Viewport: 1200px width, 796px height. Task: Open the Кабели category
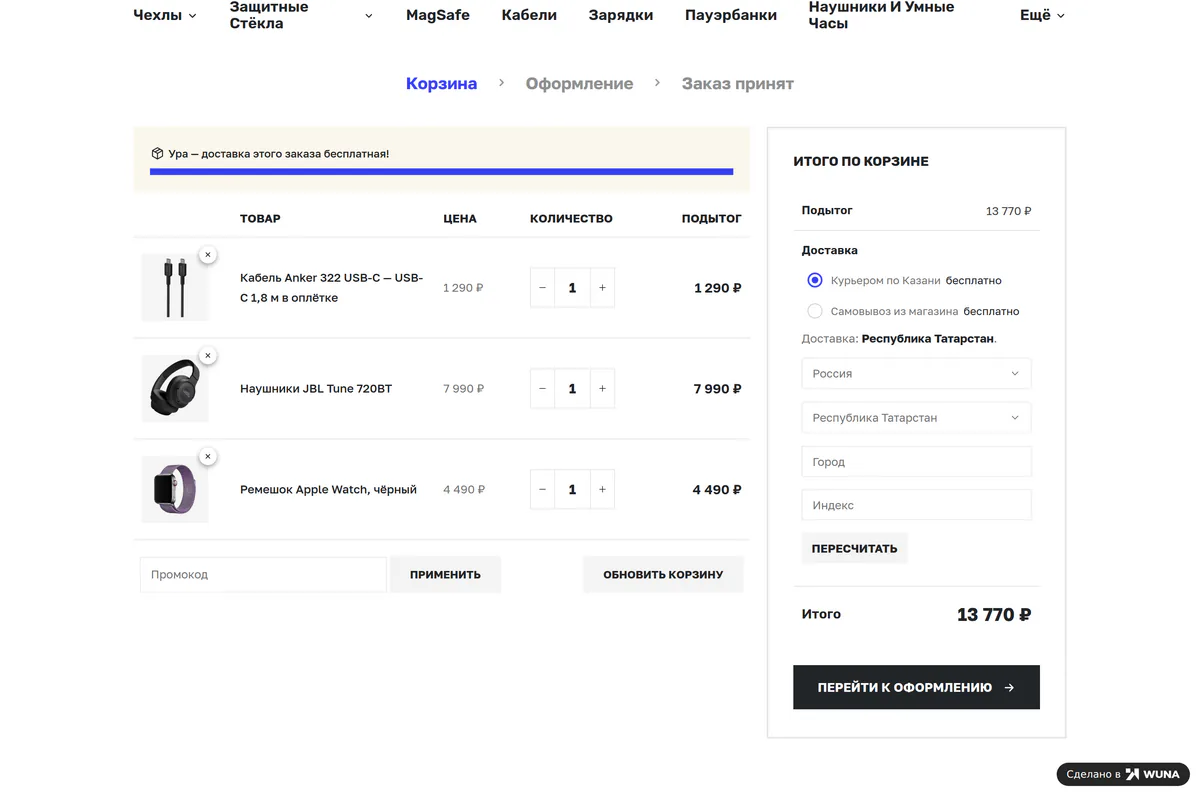click(529, 15)
